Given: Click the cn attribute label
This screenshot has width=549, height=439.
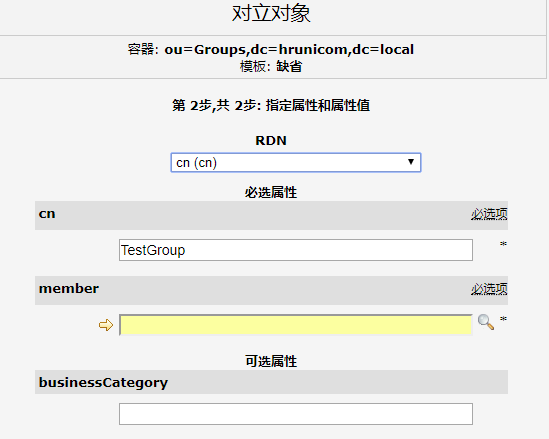Looking at the screenshot, I should pyautogui.click(x=47, y=214).
